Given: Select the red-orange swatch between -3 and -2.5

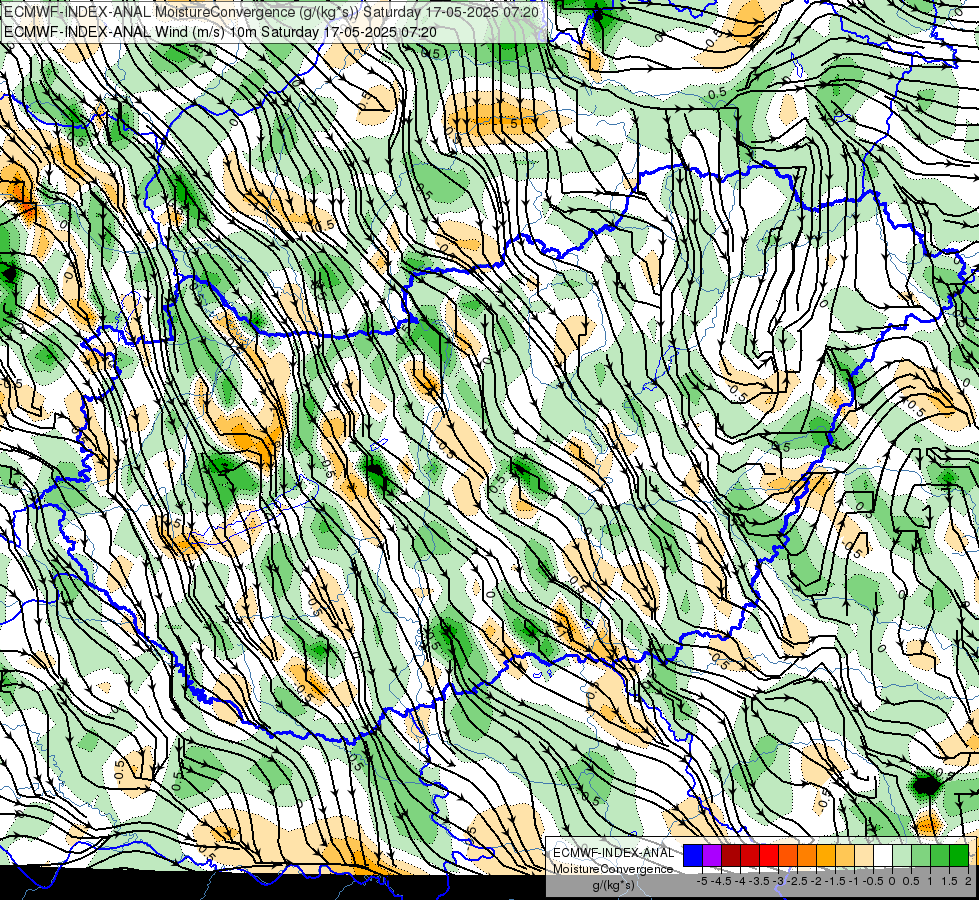Looking at the screenshot, I should (788, 856).
